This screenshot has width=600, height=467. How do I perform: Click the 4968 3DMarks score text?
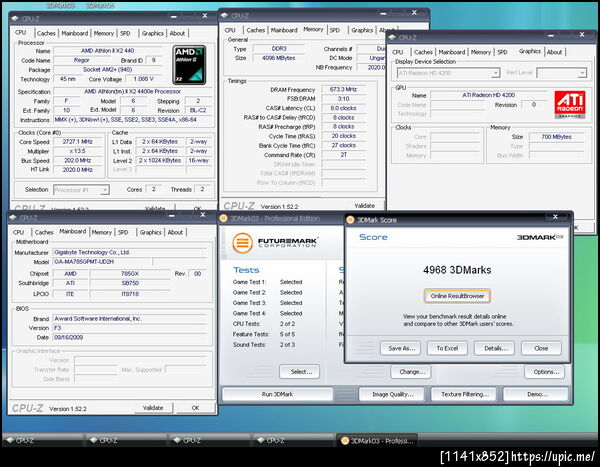point(457,270)
